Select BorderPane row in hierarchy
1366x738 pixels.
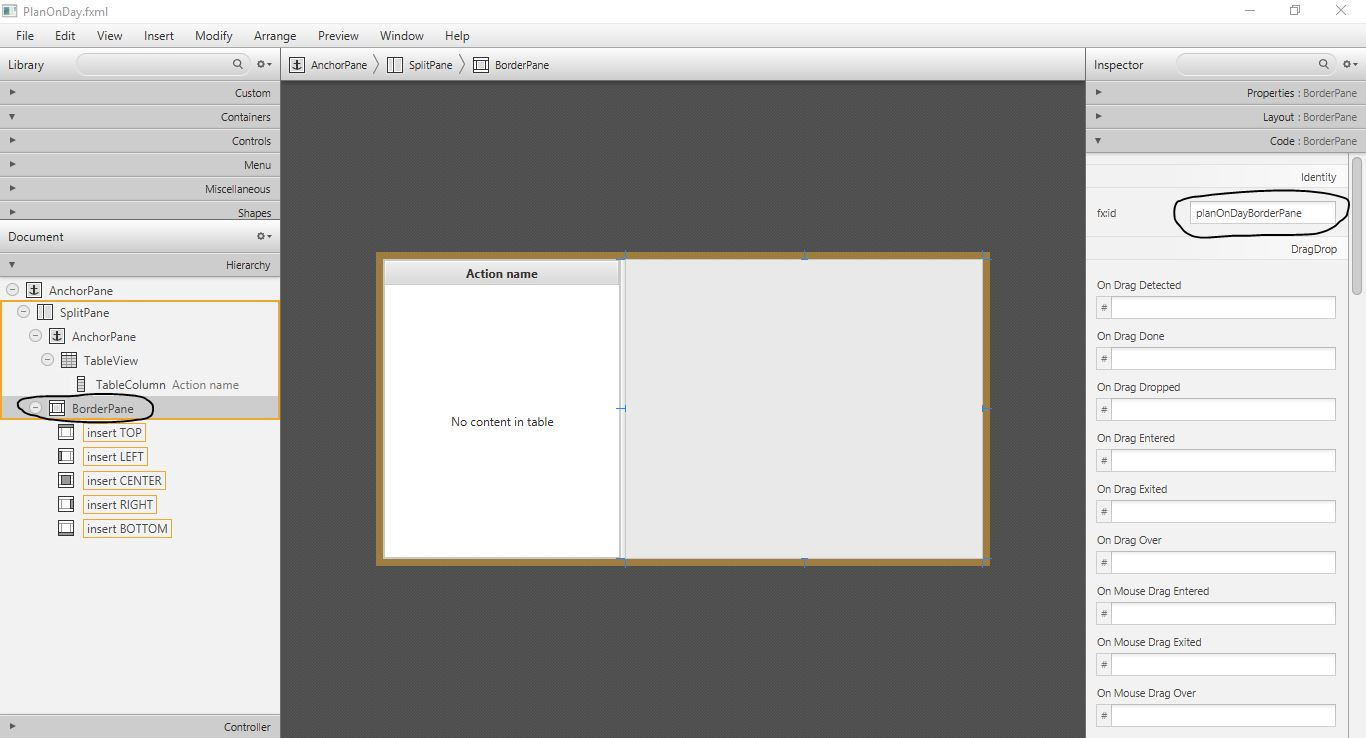pyautogui.click(x=140, y=408)
